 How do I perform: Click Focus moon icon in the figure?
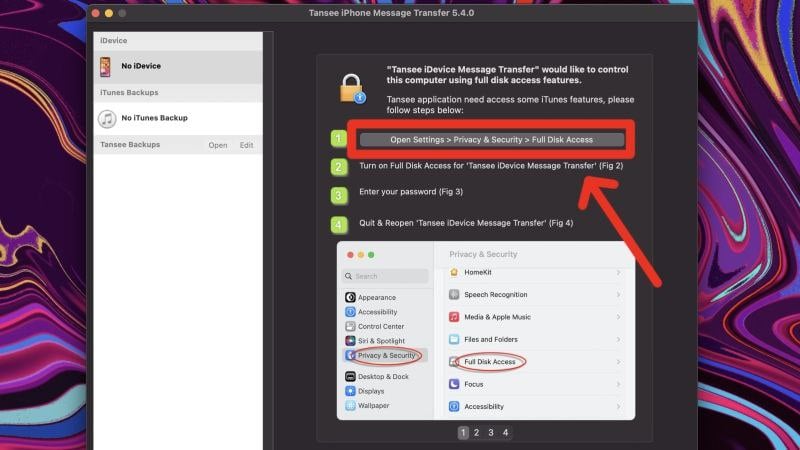pyautogui.click(x=454, y=384)
